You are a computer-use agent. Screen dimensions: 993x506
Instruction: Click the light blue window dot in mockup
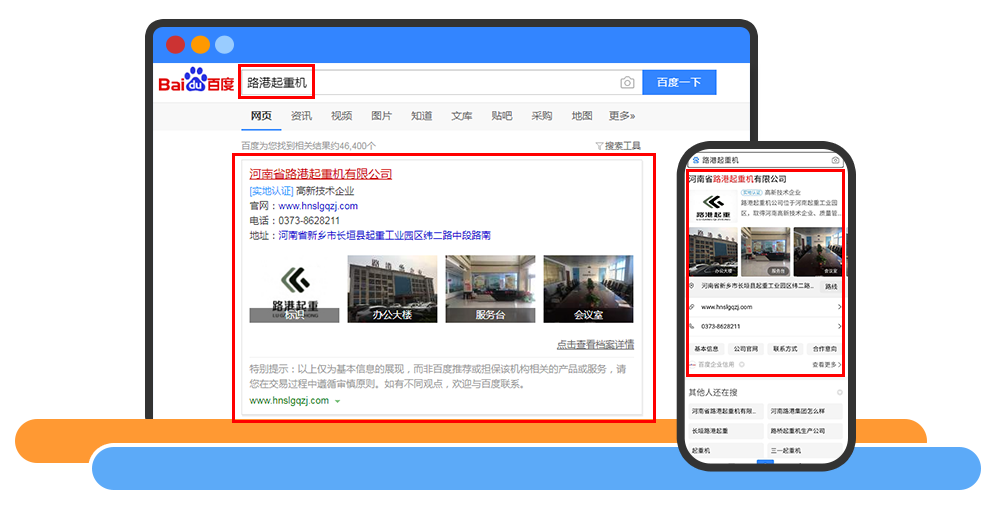(224, 45)
